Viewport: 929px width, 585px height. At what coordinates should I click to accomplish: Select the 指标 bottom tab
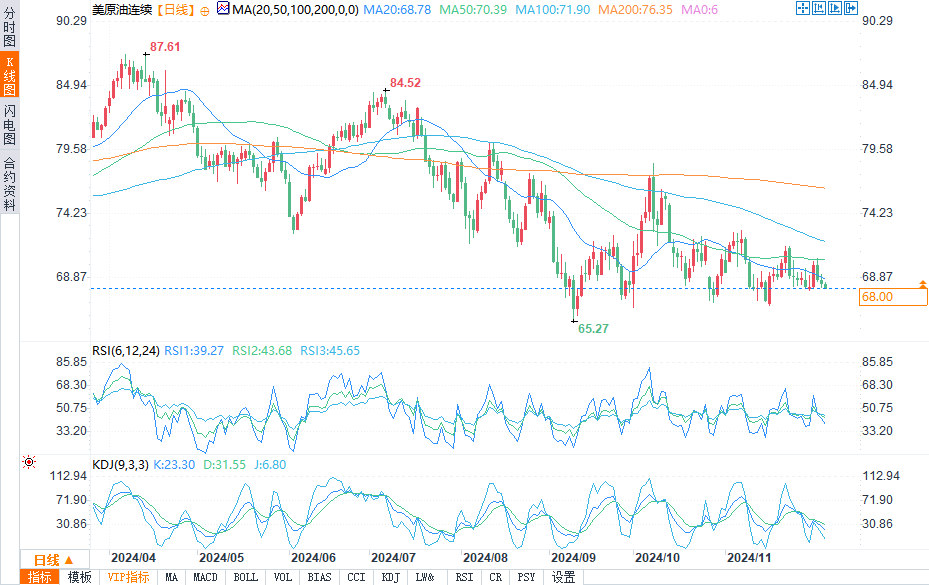[x=39, y=577]
